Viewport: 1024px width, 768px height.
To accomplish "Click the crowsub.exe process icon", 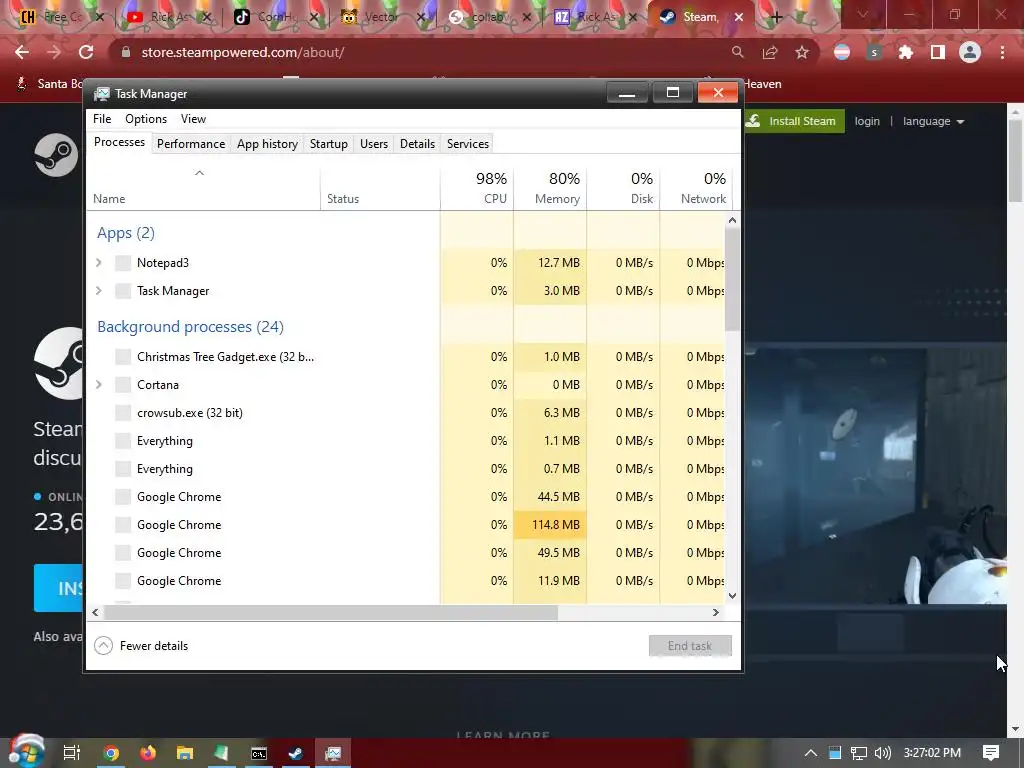I will 123,413.
